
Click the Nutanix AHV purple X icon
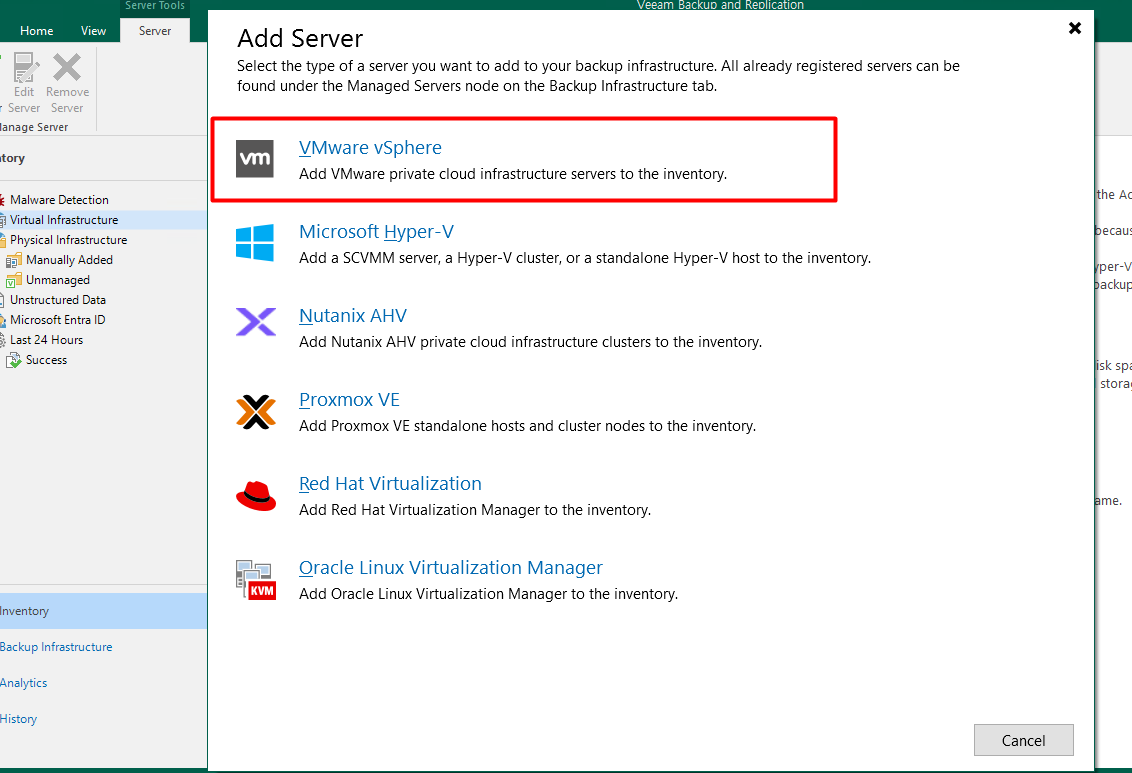(256, 322)
